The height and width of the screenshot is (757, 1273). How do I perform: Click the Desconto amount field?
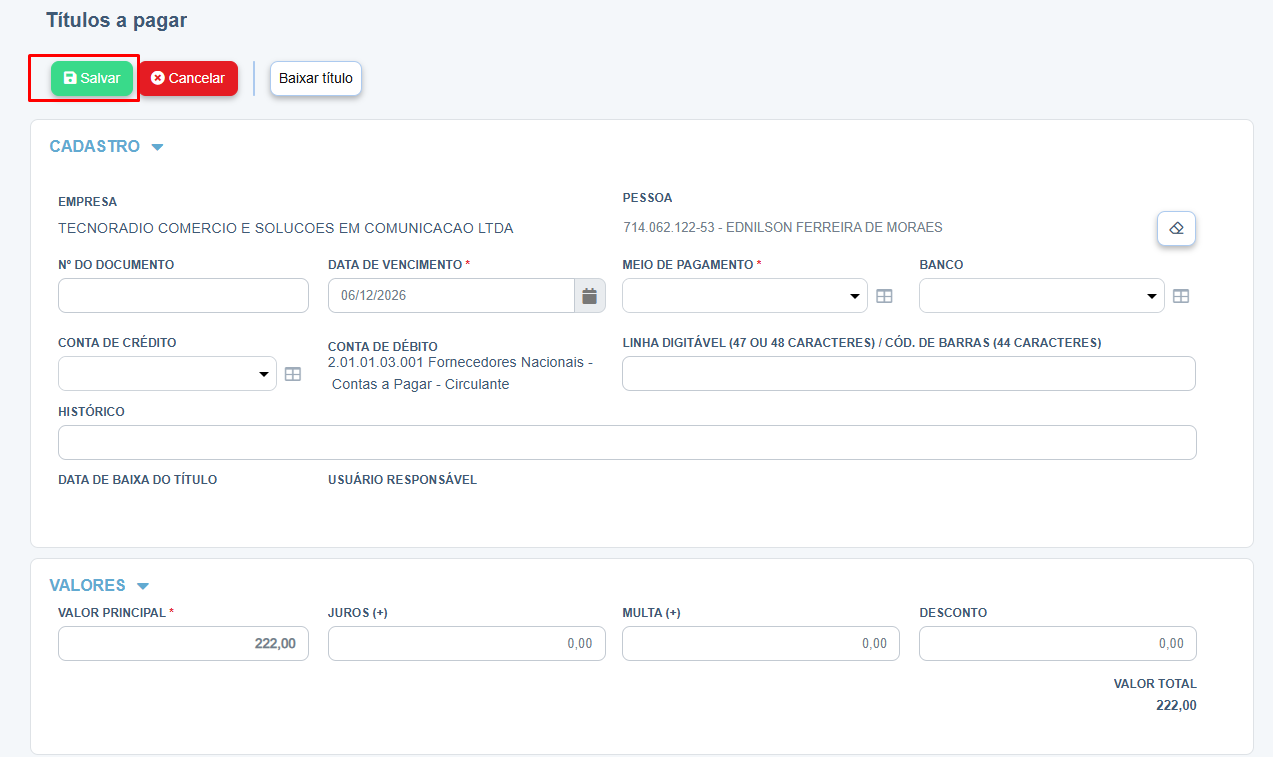click(x=1057, y=644)
